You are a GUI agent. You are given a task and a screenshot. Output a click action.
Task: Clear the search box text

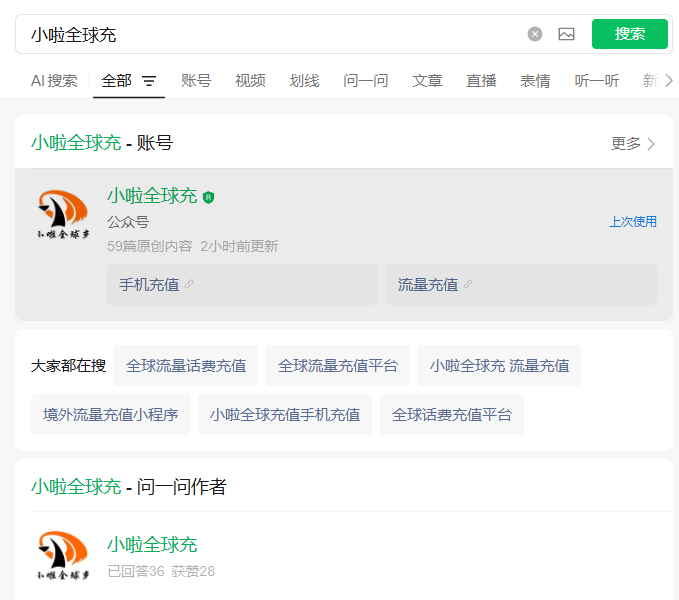[535, 34]
